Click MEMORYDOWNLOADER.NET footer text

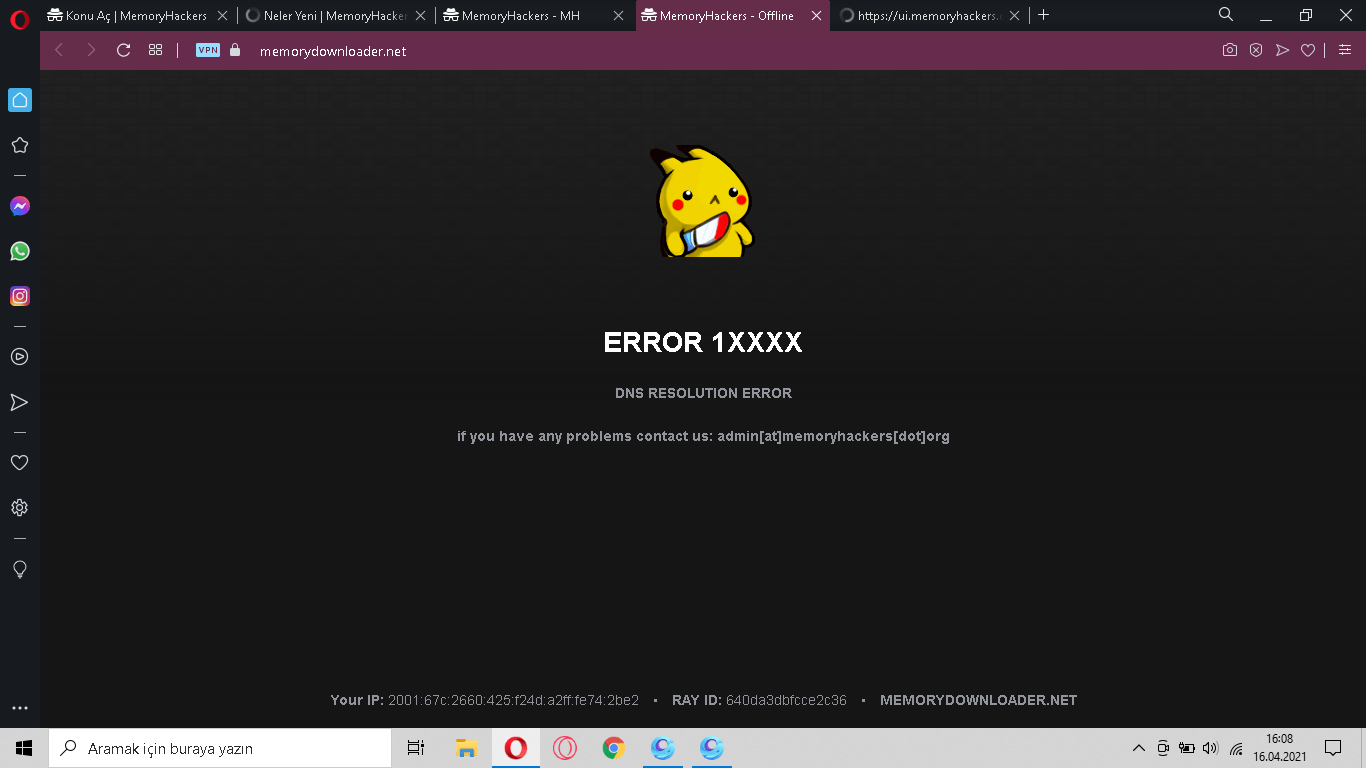tap(978, 700)
